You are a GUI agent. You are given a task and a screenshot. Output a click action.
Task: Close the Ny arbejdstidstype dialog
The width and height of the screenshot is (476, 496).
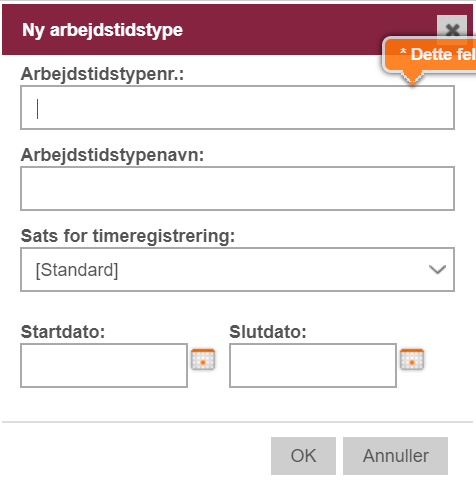(452, 30)
